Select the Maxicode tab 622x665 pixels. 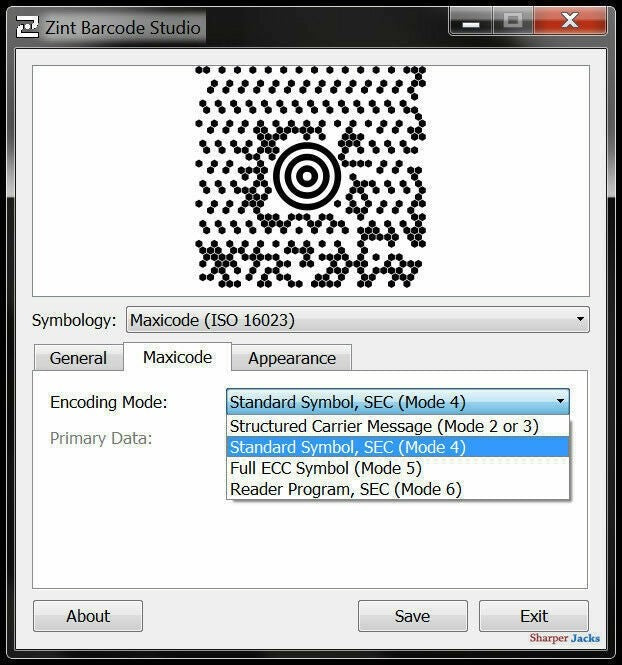tap(177, 357)
